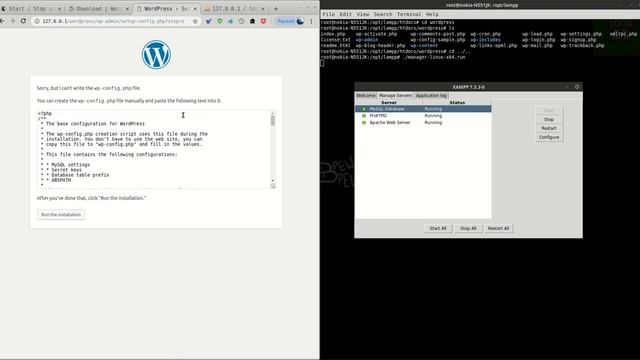
Task: Open the terminal File menu
Action: (329, 14)
